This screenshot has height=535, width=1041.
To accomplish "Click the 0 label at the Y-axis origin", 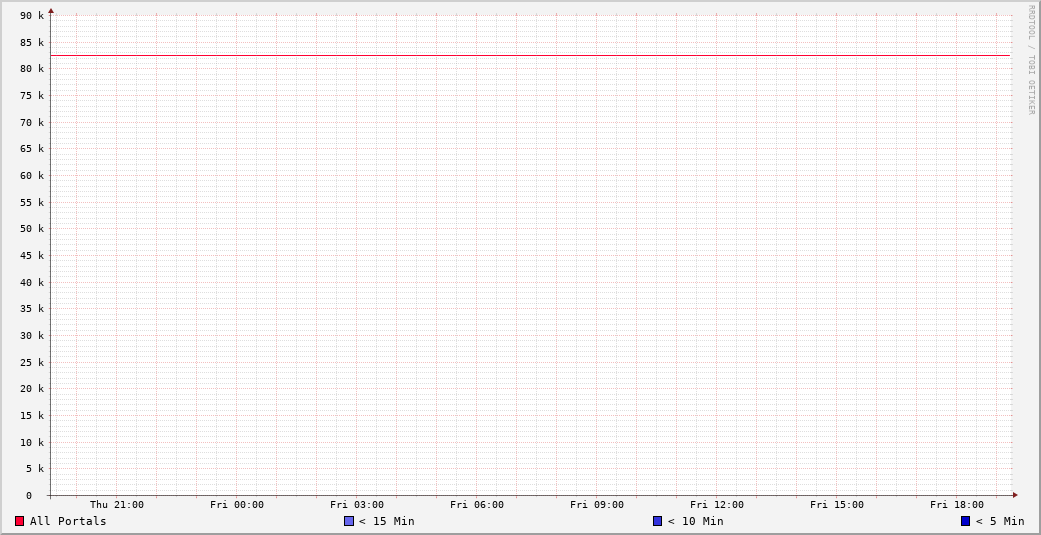I will point(29,496).
